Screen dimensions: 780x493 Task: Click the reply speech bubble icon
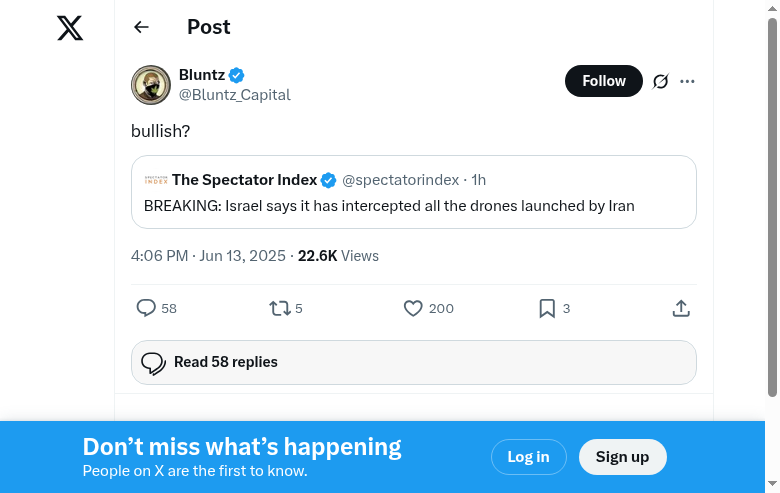click(146, 308)
